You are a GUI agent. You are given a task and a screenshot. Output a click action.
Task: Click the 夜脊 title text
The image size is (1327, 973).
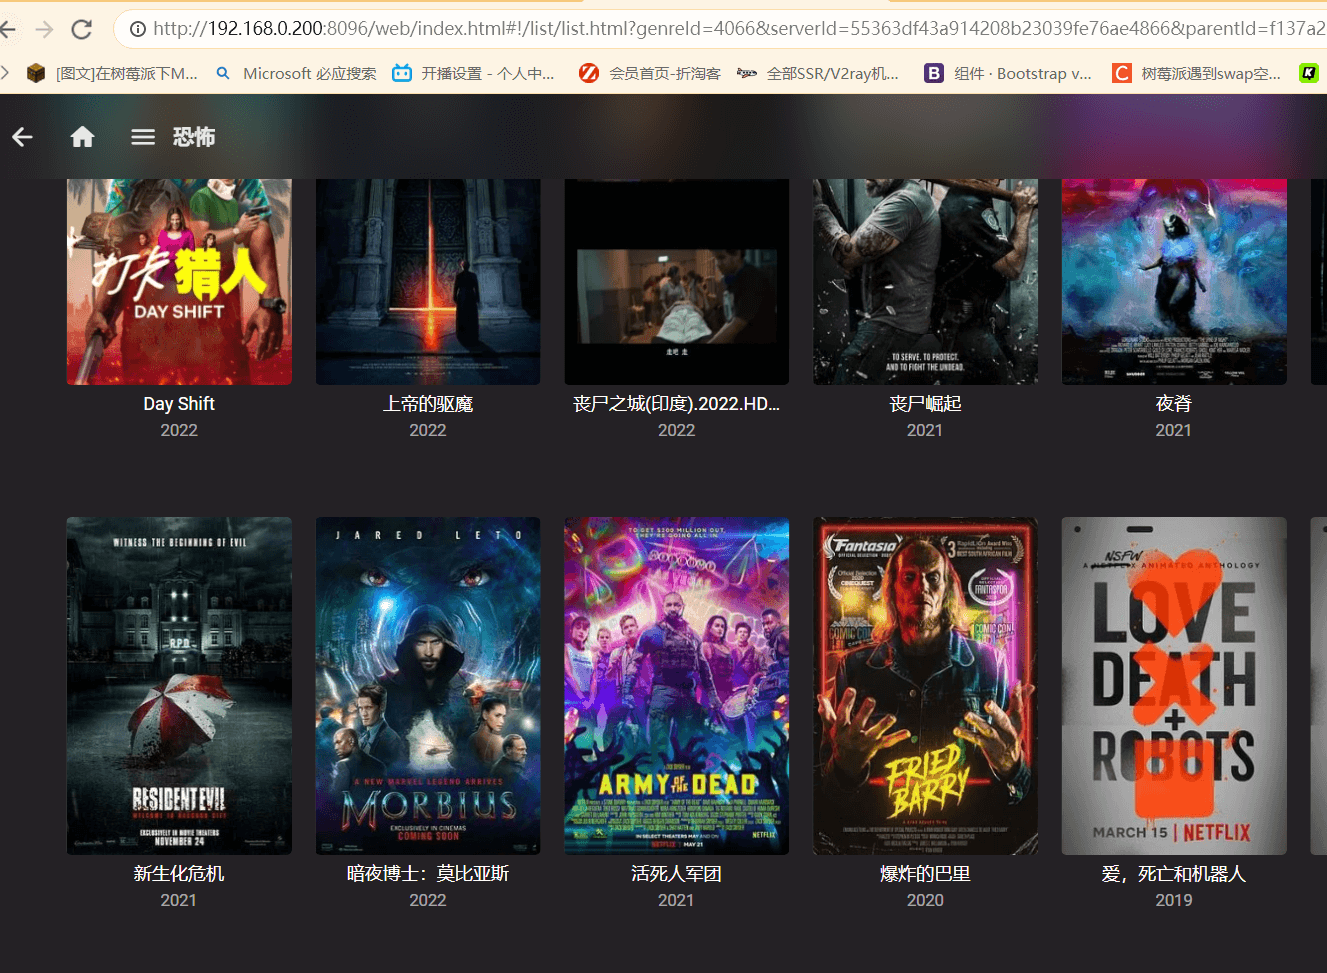pos(1174,404)
